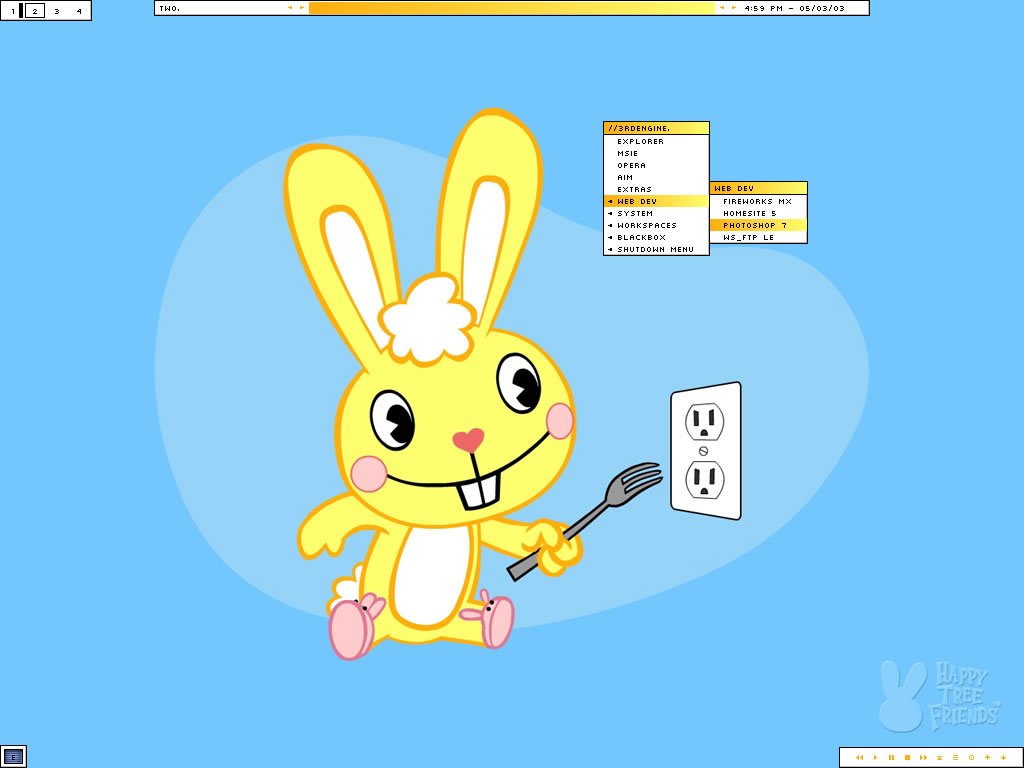Click the circle icon in media bar
Image resolution: width=1024 pixels, height=768 pixels.
971,758
